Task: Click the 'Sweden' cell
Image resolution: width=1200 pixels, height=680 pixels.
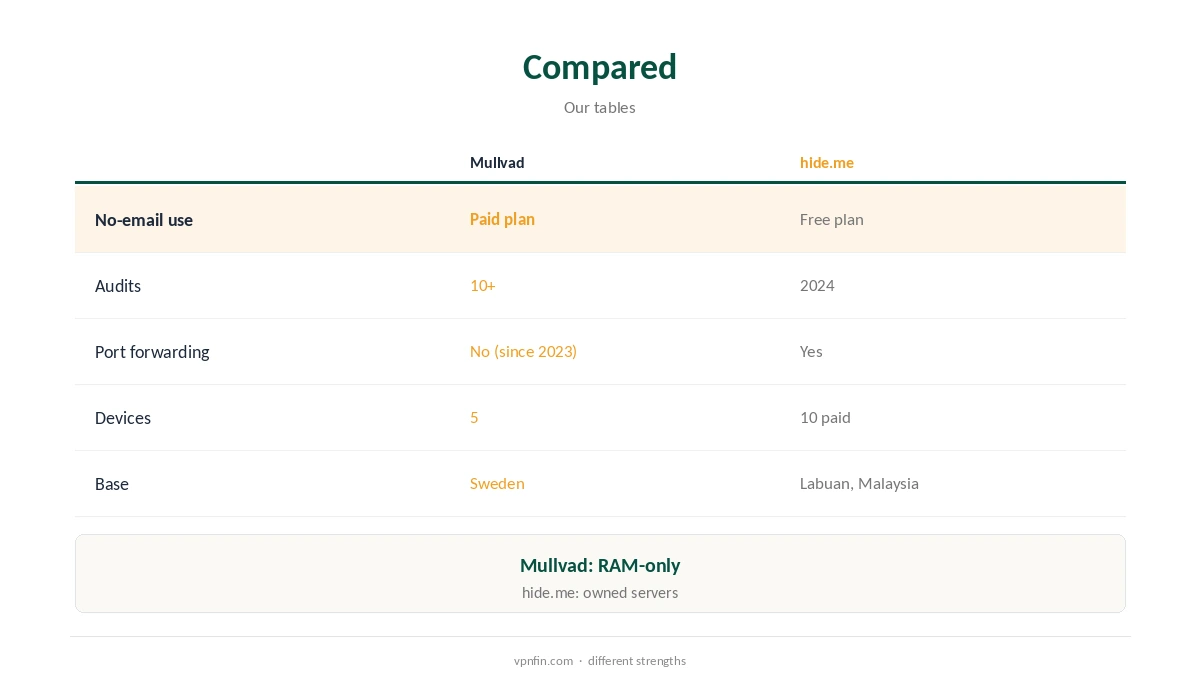Action: [x=497, y=483]
